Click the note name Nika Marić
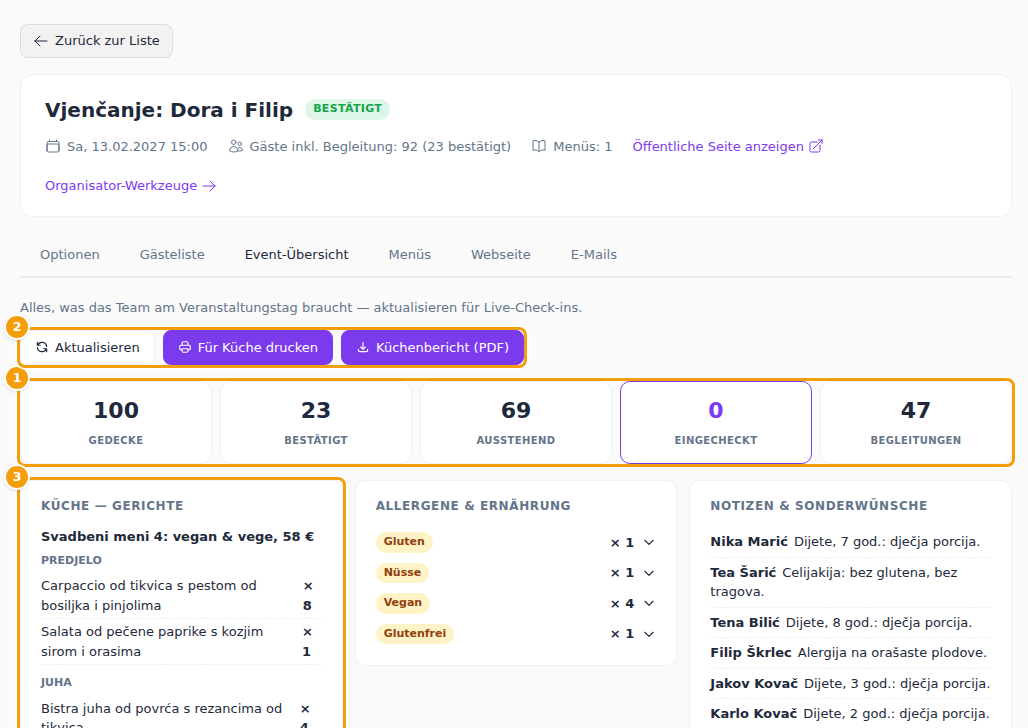1028x728 pixels. pyautogui.click(x=749, y=542)
